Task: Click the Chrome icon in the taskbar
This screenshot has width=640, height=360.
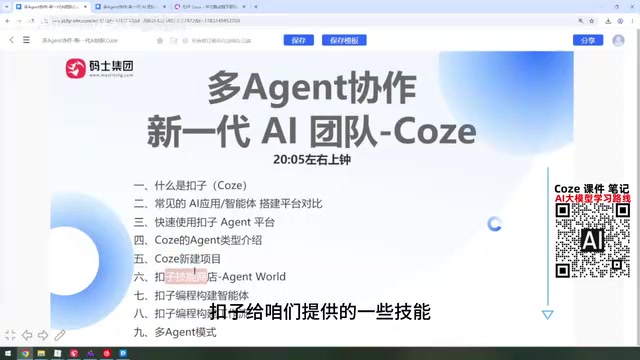Action: (25, 353)
